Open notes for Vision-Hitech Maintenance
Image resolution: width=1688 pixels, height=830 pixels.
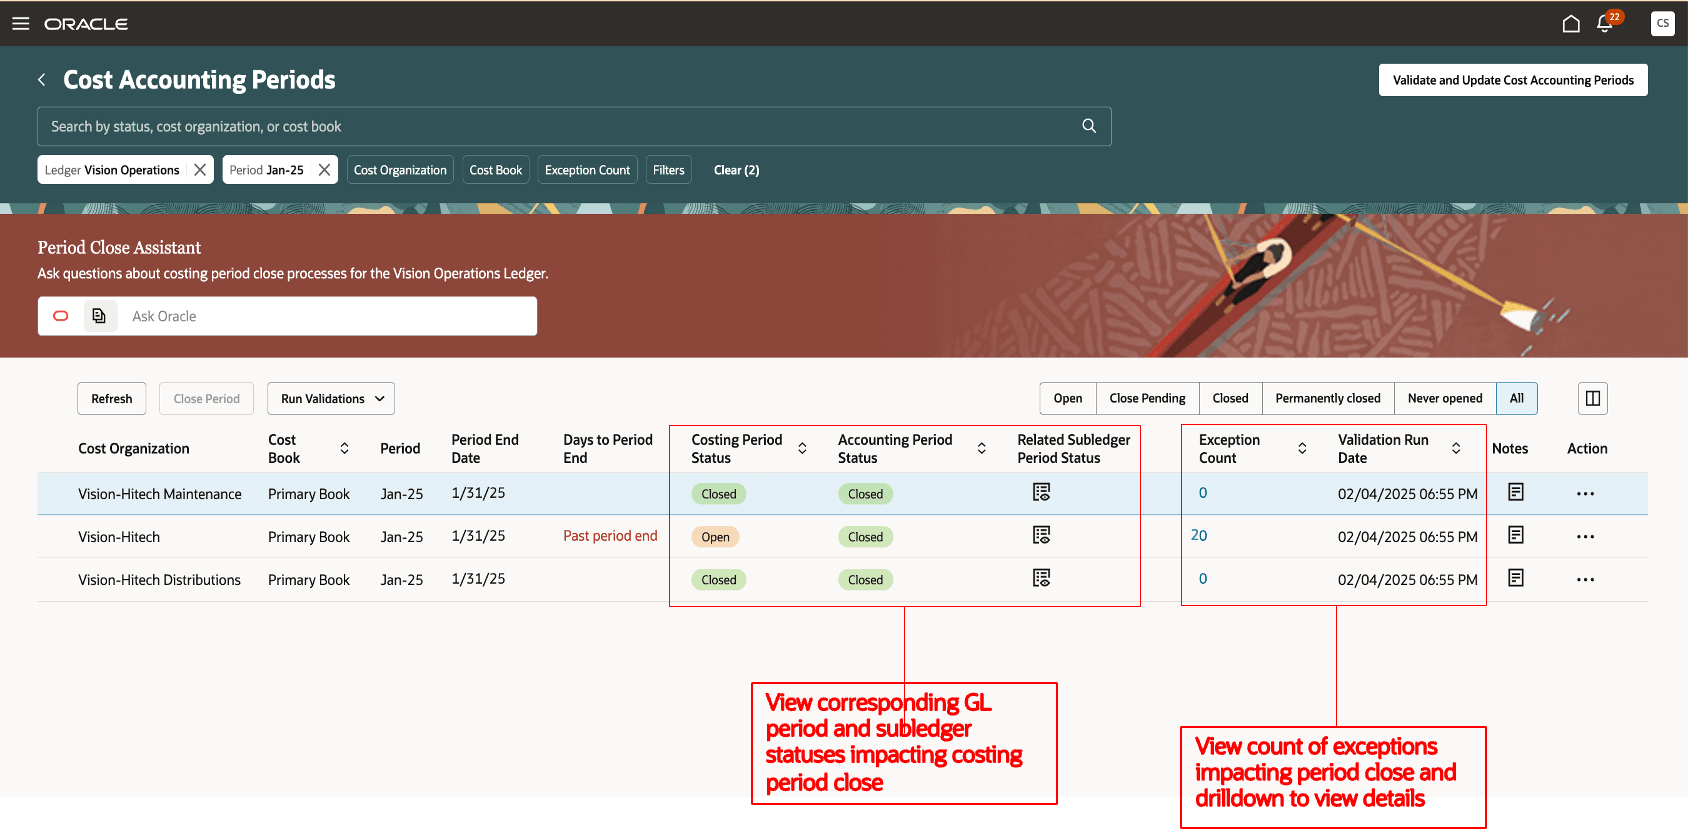tap(1516, 492)
